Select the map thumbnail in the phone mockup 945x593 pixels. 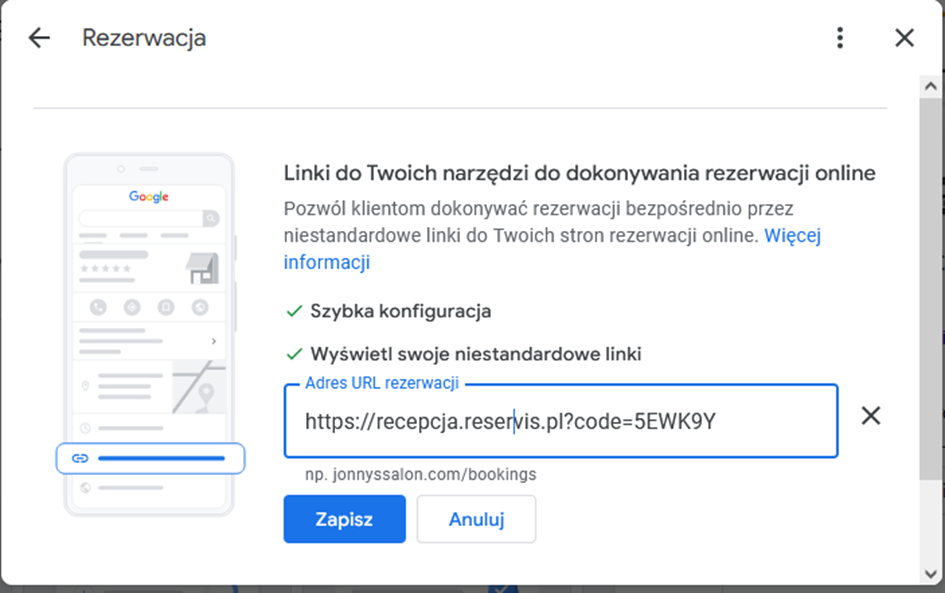(199, 386)
